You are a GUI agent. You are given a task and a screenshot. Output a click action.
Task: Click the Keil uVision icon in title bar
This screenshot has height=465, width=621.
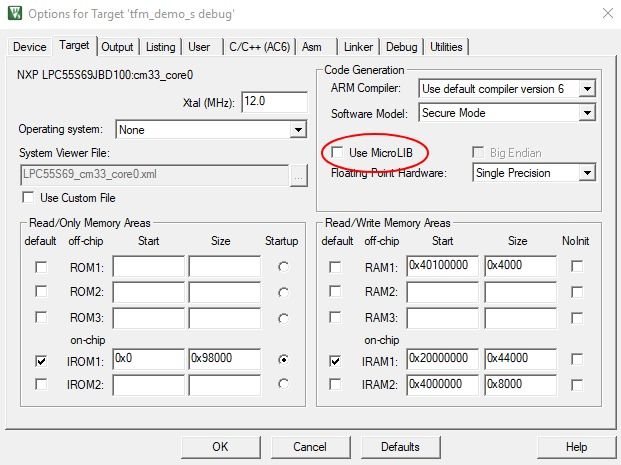point(15,13)
